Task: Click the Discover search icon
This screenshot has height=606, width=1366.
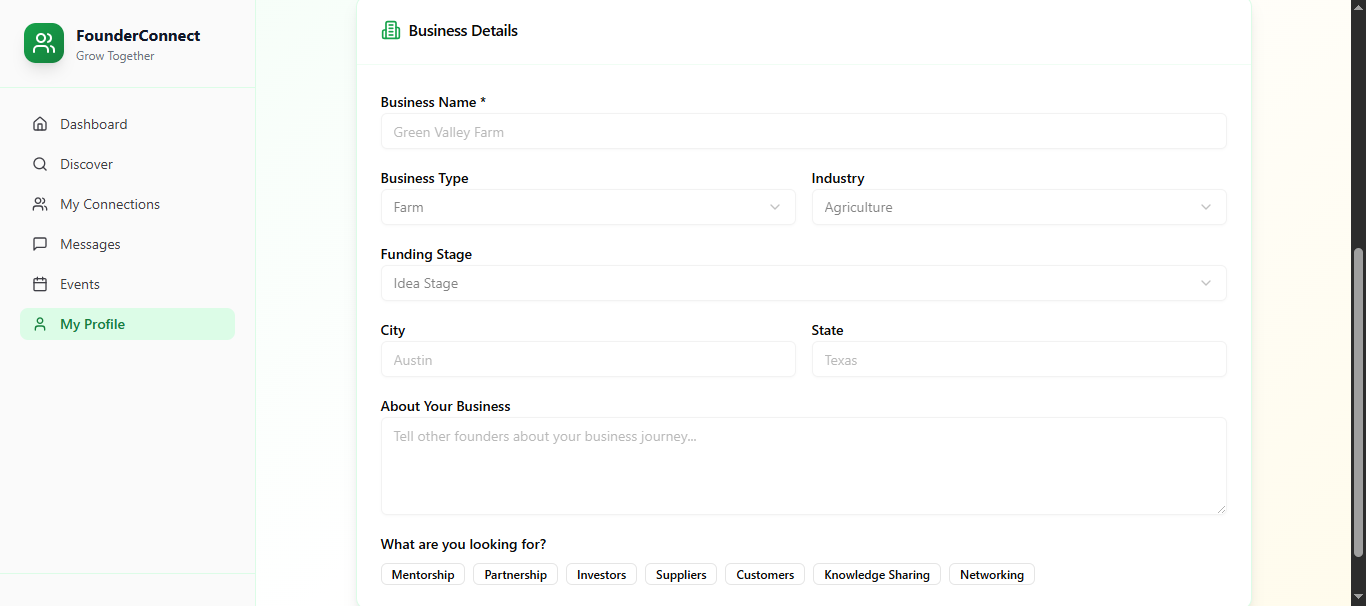Action: [40, 164]
